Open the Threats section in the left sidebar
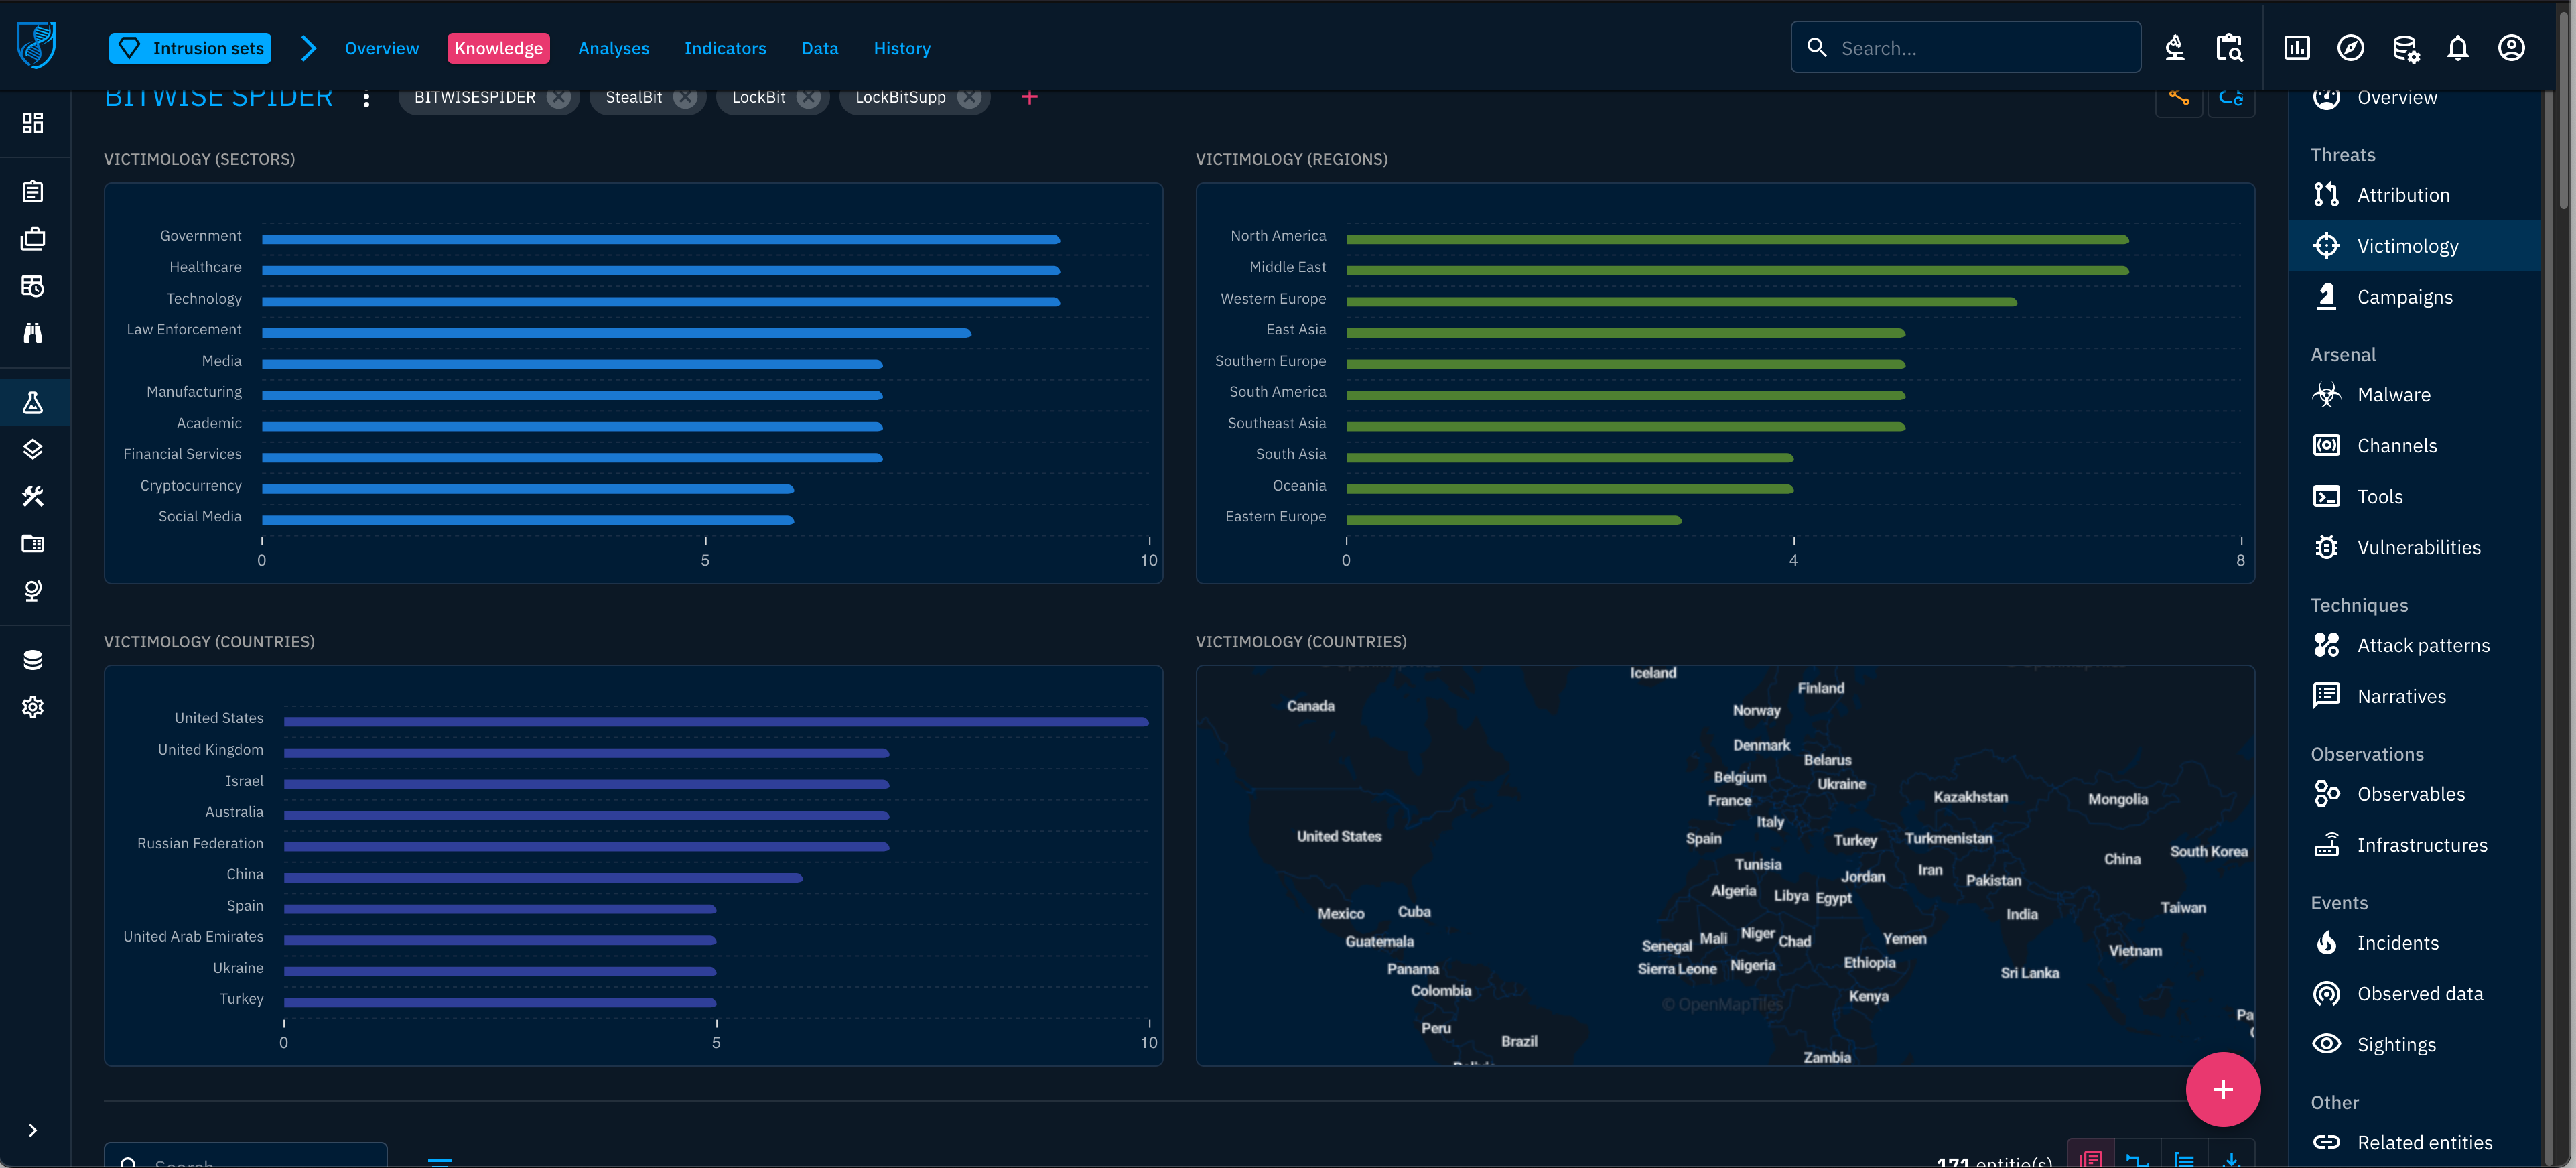The height and width of the screenshot is (1168, 2576). (x=33, y=403)
